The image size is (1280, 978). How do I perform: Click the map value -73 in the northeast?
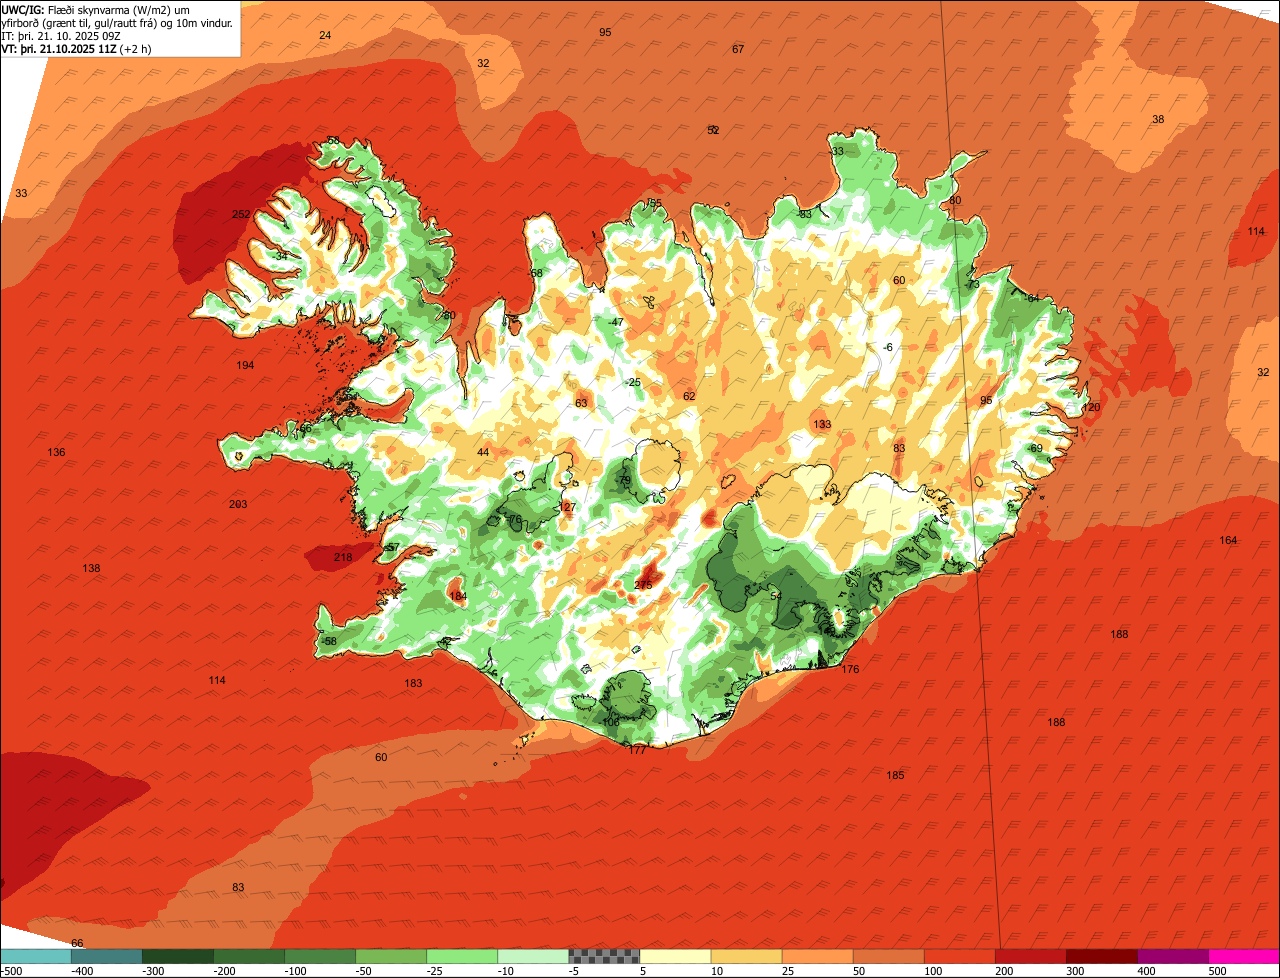point(972,284)
